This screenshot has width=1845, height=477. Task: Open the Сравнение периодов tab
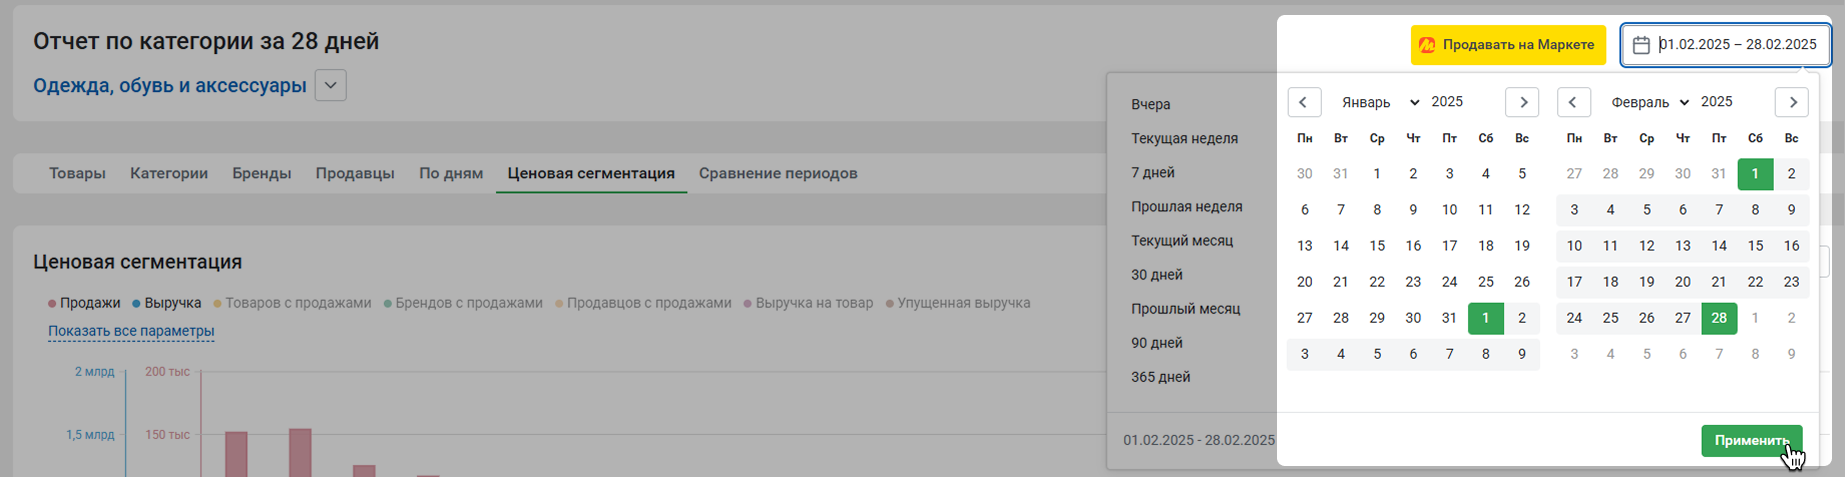pyautogui.click(x=778, y=173)
